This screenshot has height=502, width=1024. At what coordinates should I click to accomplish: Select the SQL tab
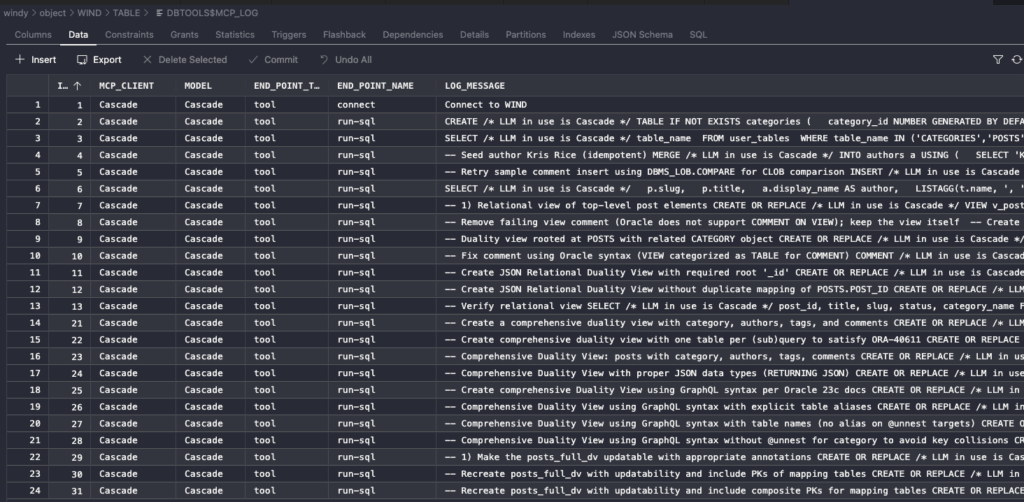pos(698,35)
